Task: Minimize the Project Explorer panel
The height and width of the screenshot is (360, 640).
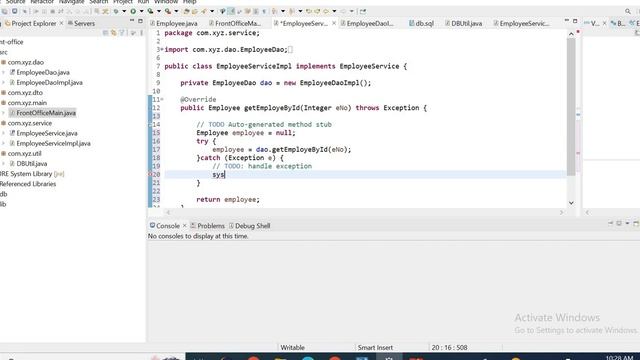Action: 132,21
